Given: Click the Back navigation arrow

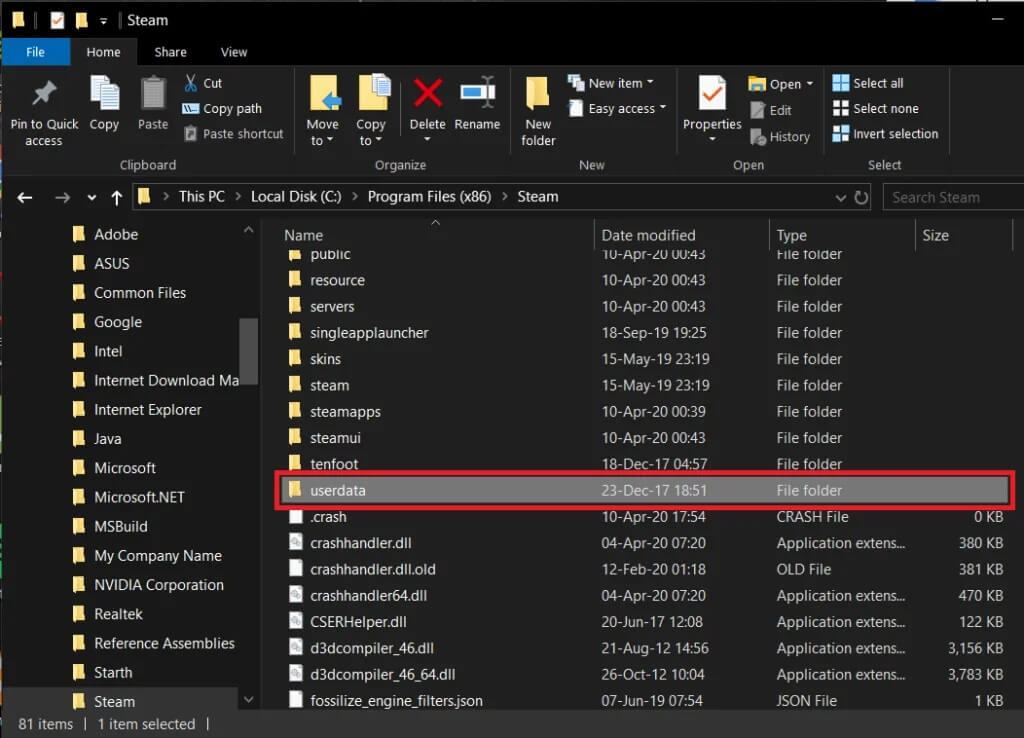Looking at the screenshot, I should [25, 197].
